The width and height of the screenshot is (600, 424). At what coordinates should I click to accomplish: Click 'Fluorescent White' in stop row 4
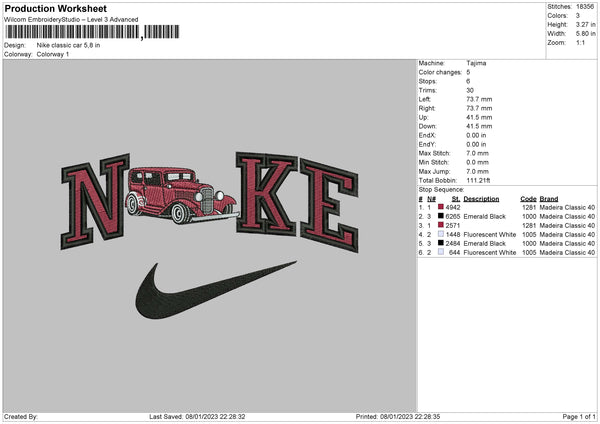click(489, 235)
